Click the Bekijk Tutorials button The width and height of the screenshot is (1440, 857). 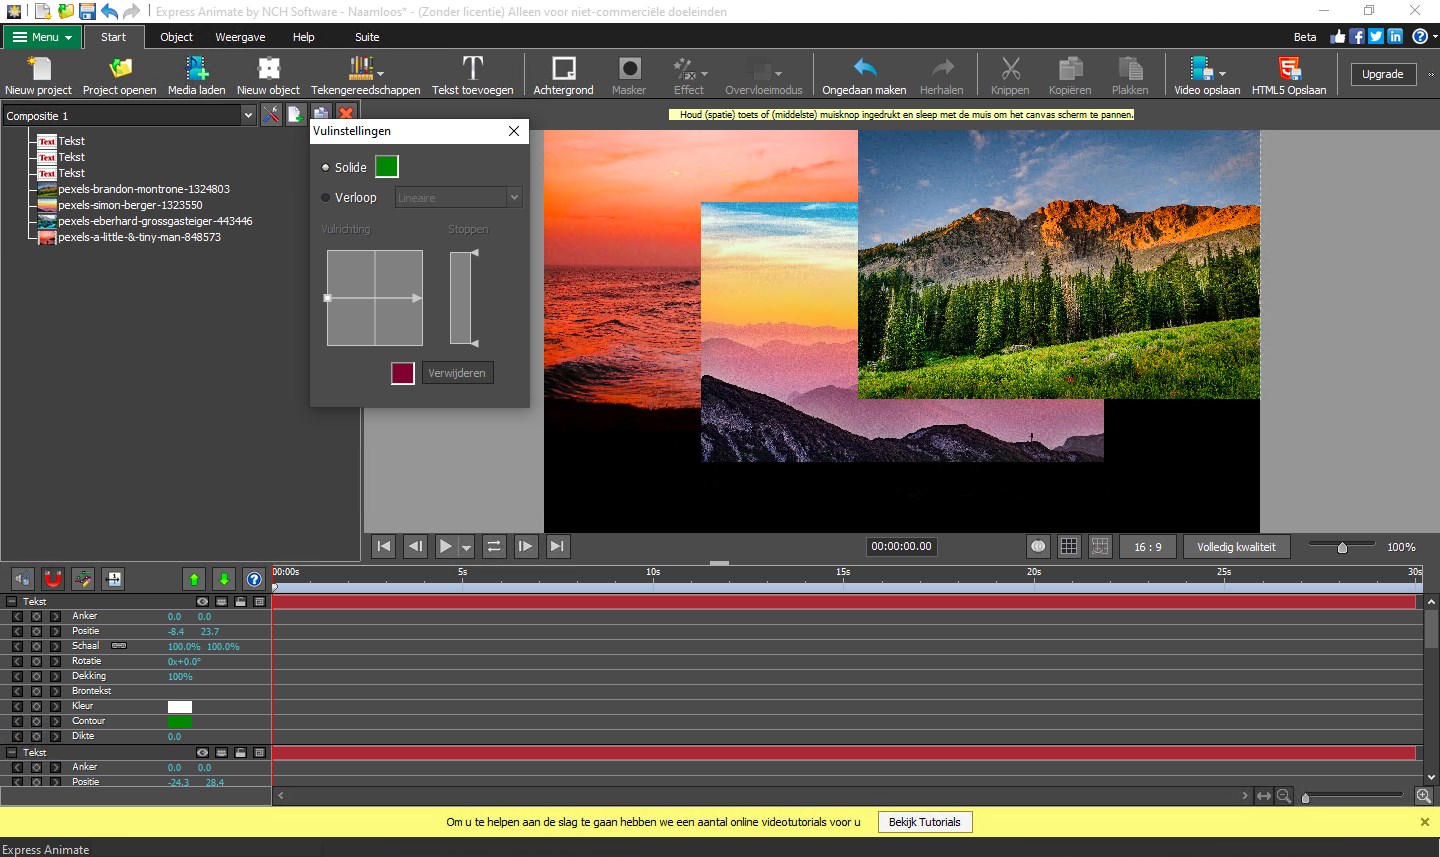(x=924, y=822)
